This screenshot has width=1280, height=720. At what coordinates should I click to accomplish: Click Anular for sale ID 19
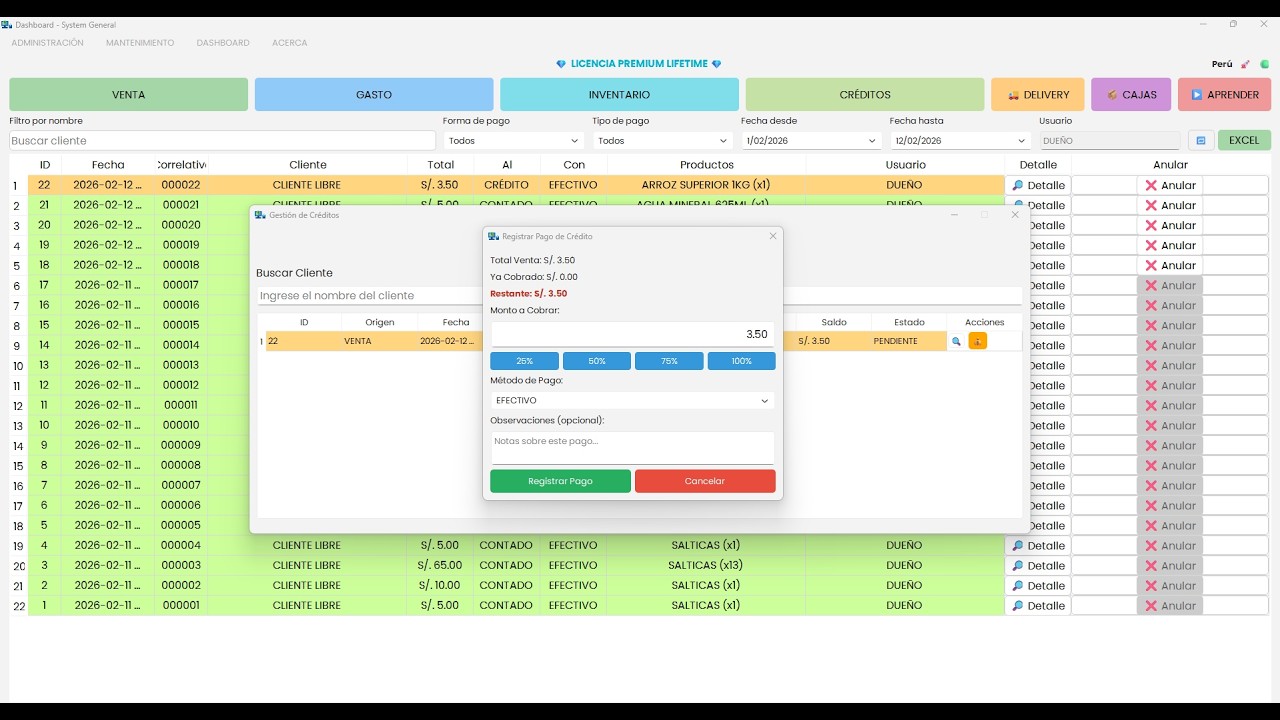point(1170,245)
